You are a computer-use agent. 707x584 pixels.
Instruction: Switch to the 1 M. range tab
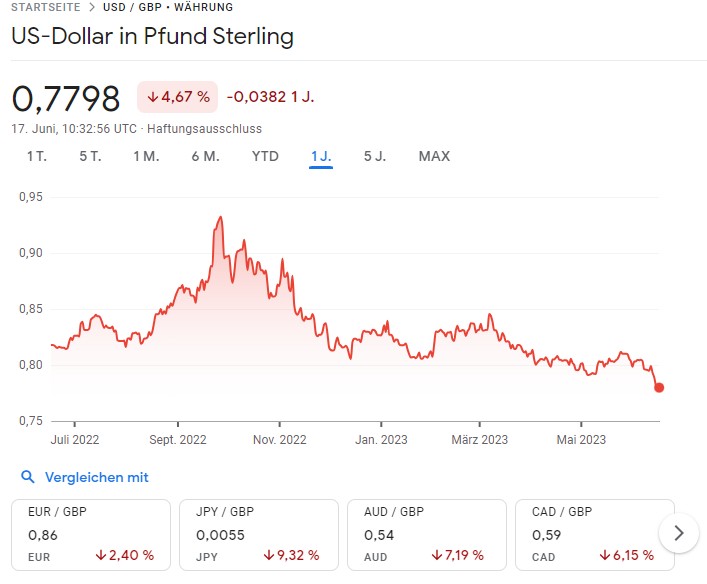coord(146,156)
